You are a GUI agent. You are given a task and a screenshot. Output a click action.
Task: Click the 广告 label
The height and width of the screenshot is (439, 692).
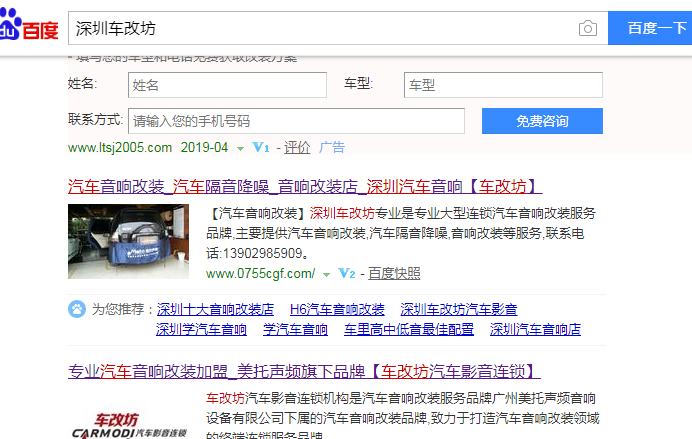332,147
